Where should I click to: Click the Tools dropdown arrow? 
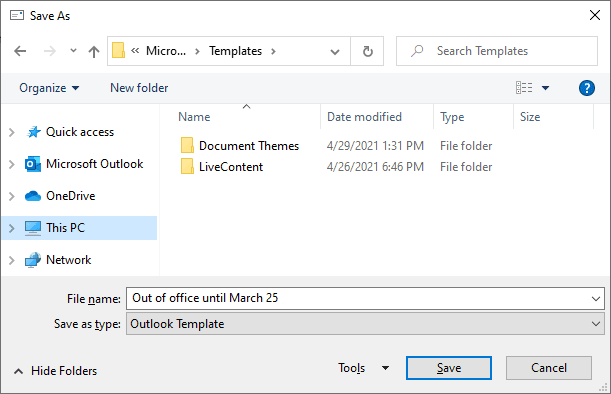[385, 368]
